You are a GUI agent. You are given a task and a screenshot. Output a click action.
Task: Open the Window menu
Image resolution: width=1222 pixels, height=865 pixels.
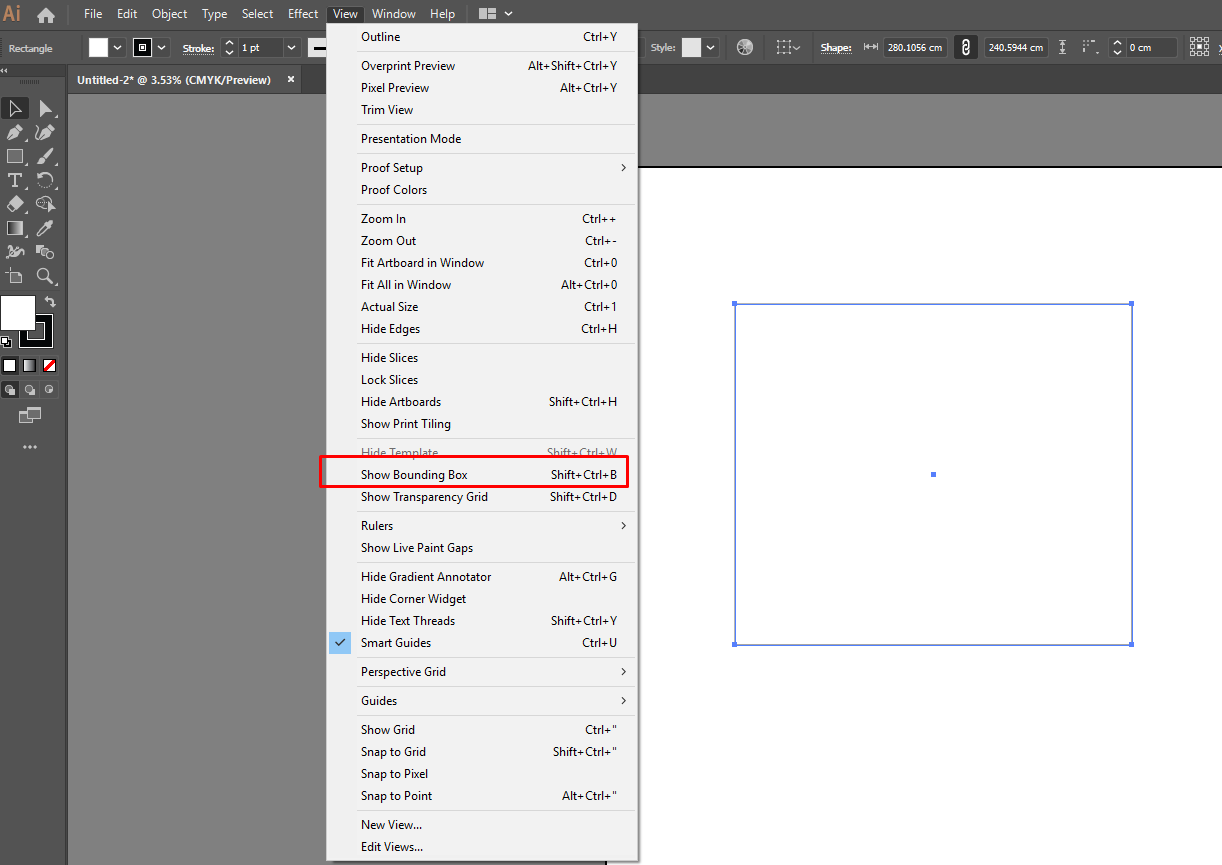pos(393,13)
